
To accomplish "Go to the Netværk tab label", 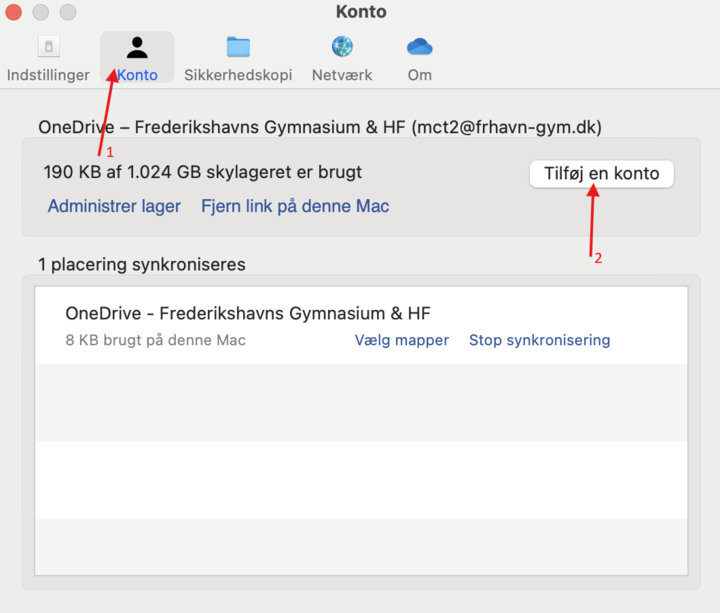I will (x=342, y=75).
